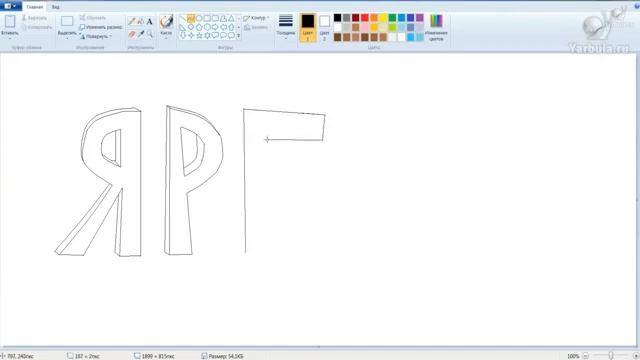This screenshot has height=360, width=640.
Task: Pick the green color swatch
Action: (392, 18)
